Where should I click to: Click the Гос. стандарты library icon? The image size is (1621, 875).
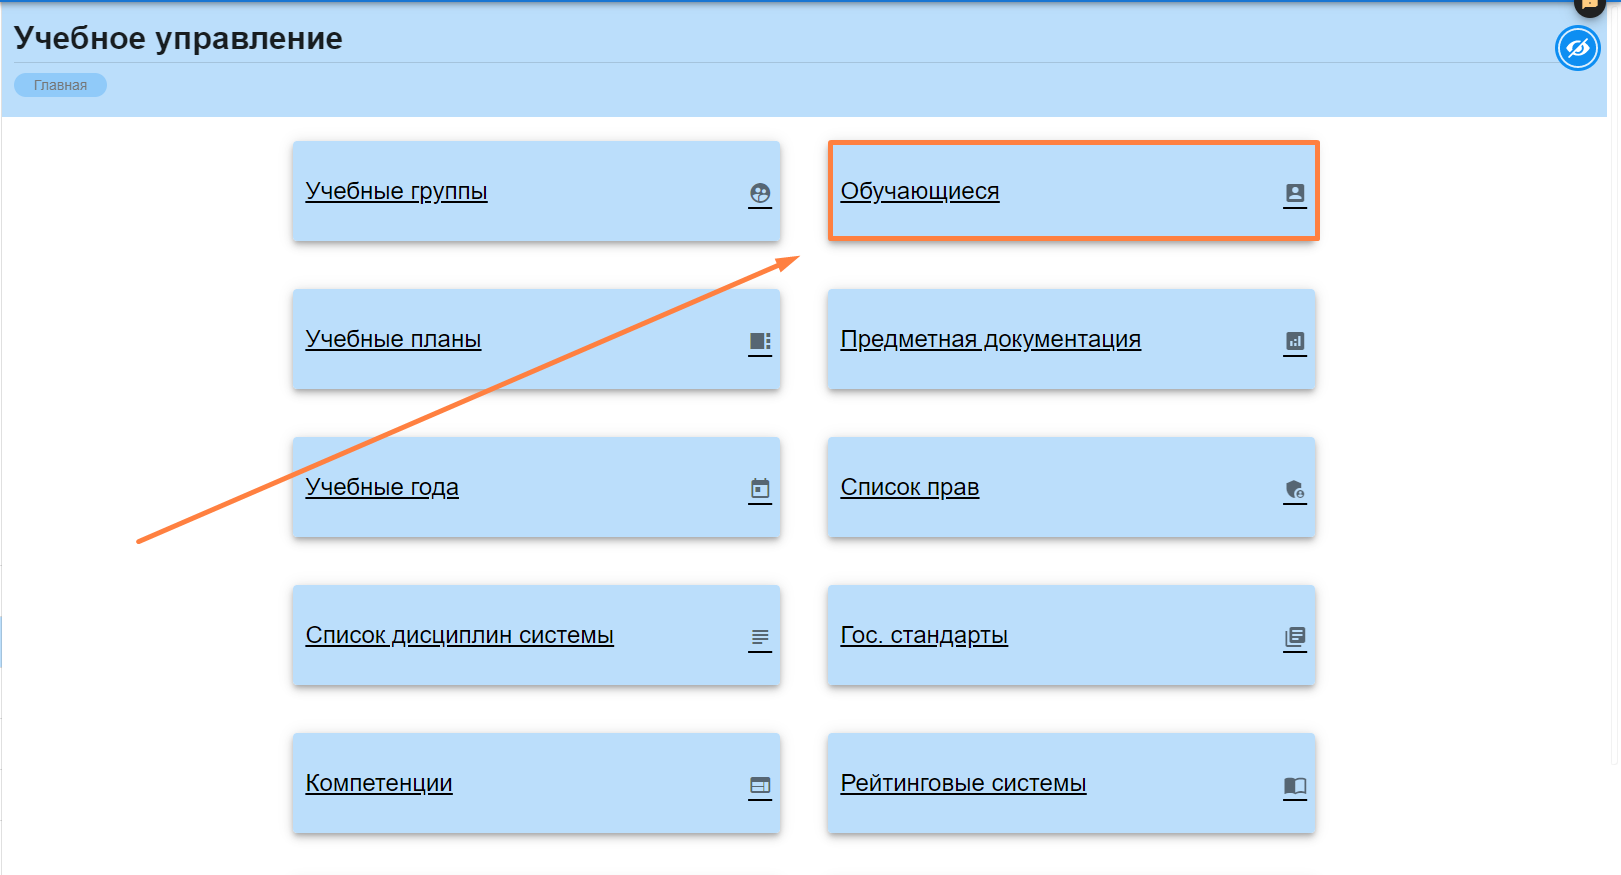click(x=1295, y=637)
